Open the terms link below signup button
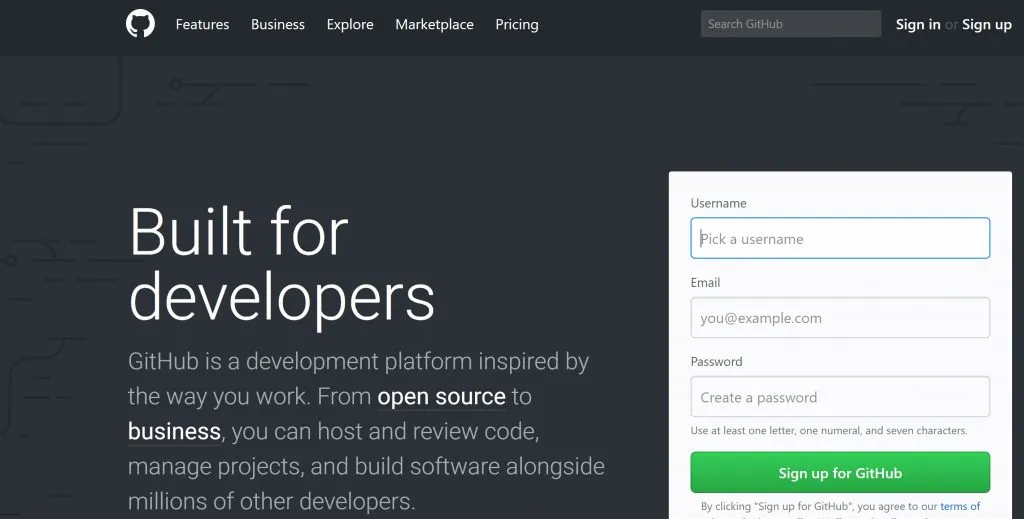Screen dimensions: 1024x519 pyautogui.click(x=960, y=506)
